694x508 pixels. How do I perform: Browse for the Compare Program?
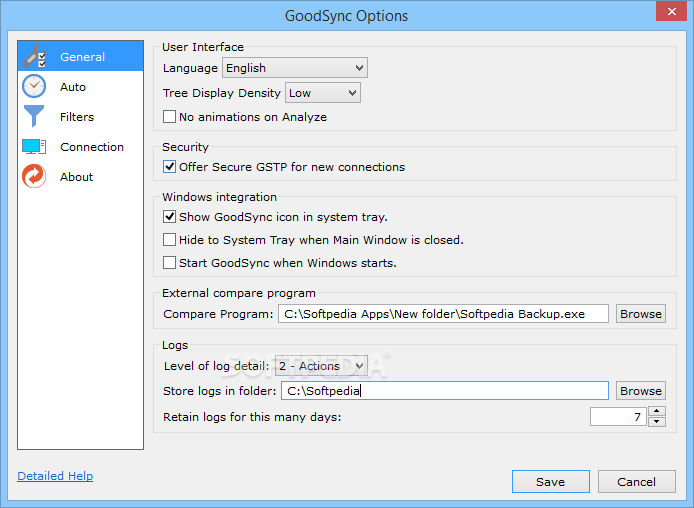(x=640, y=314)
